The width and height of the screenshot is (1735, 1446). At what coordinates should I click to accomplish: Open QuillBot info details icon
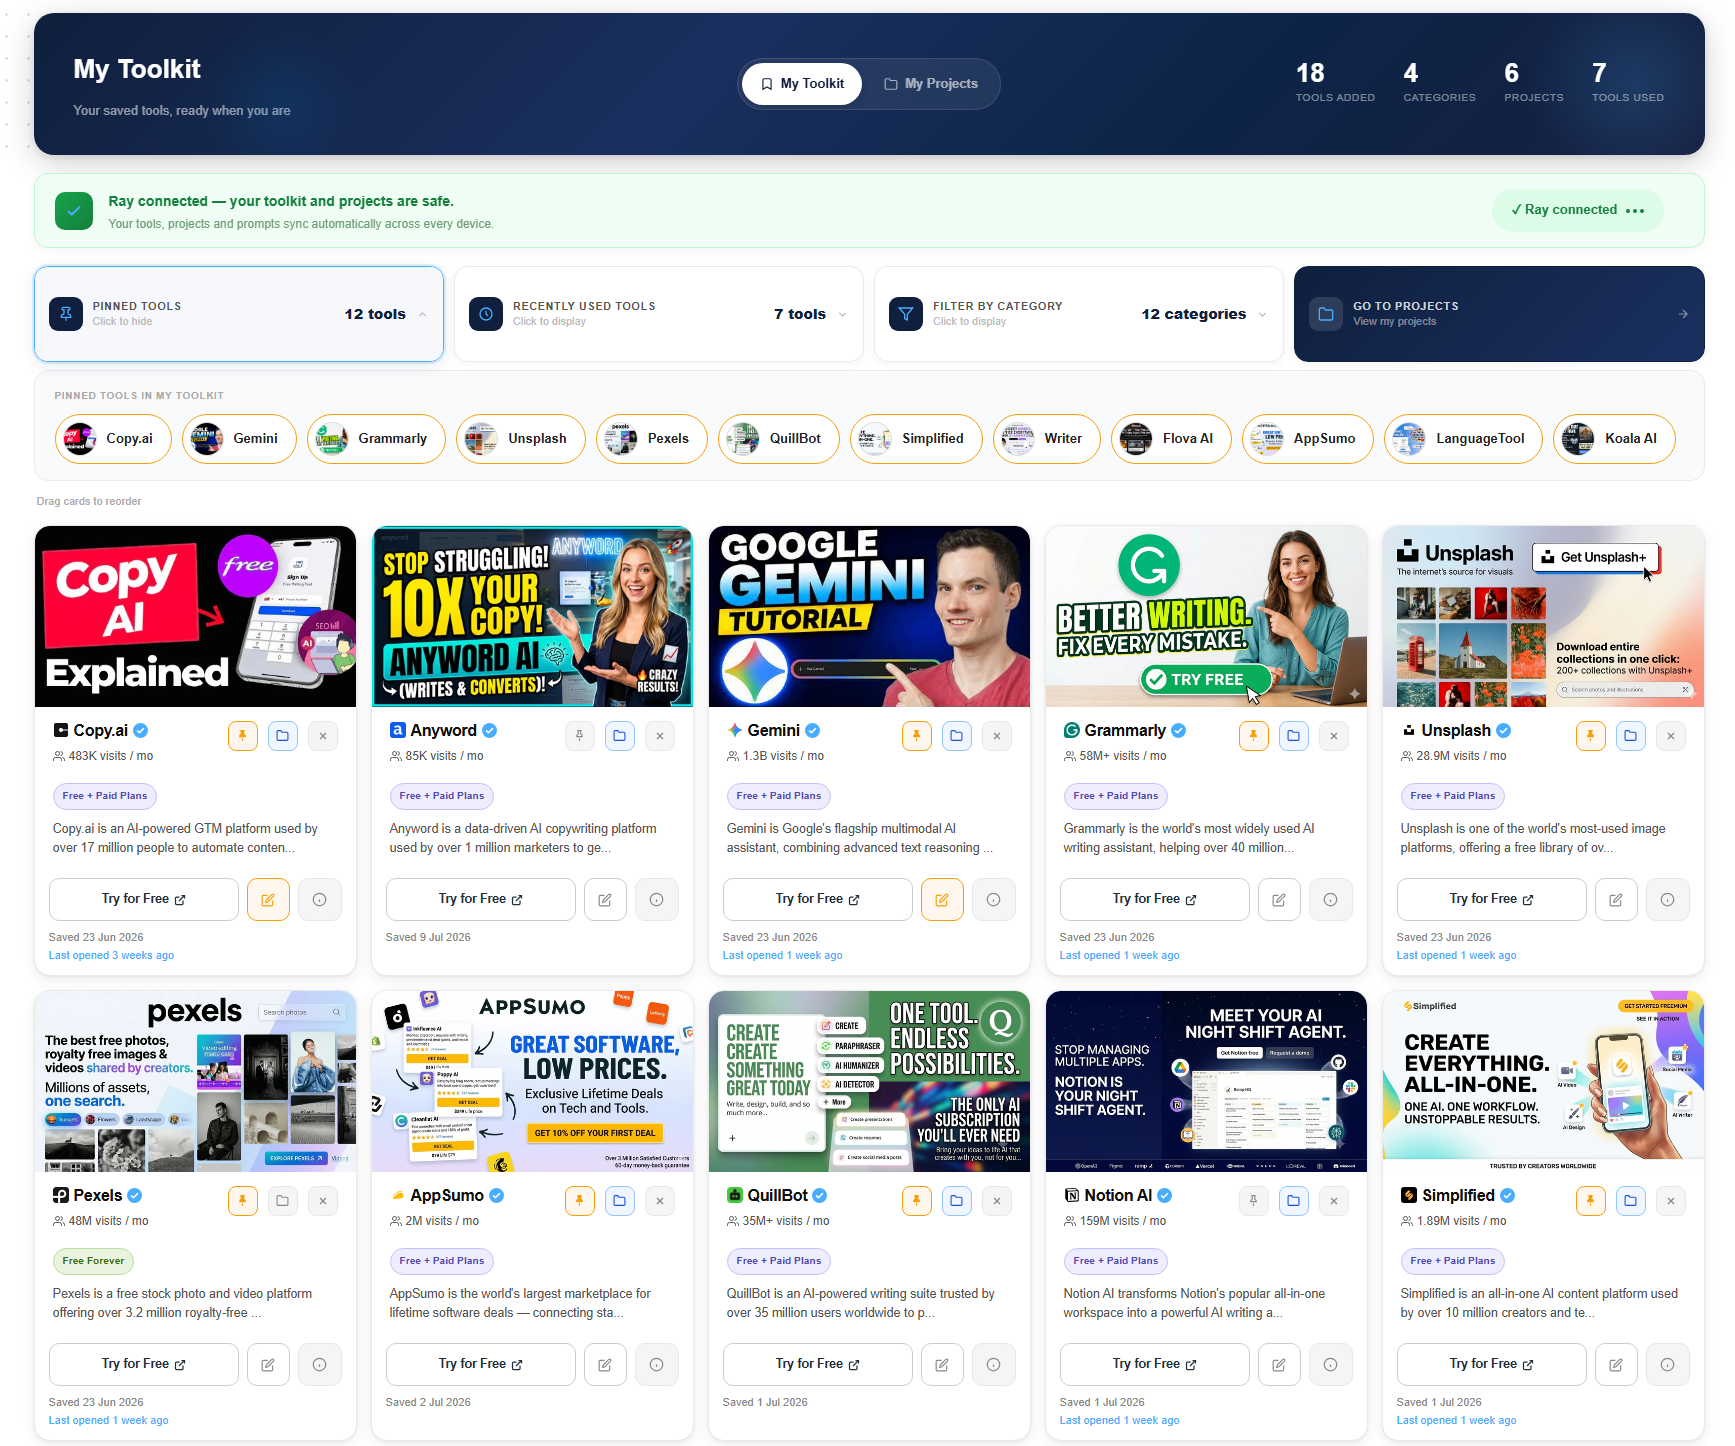pos(994,1365)
